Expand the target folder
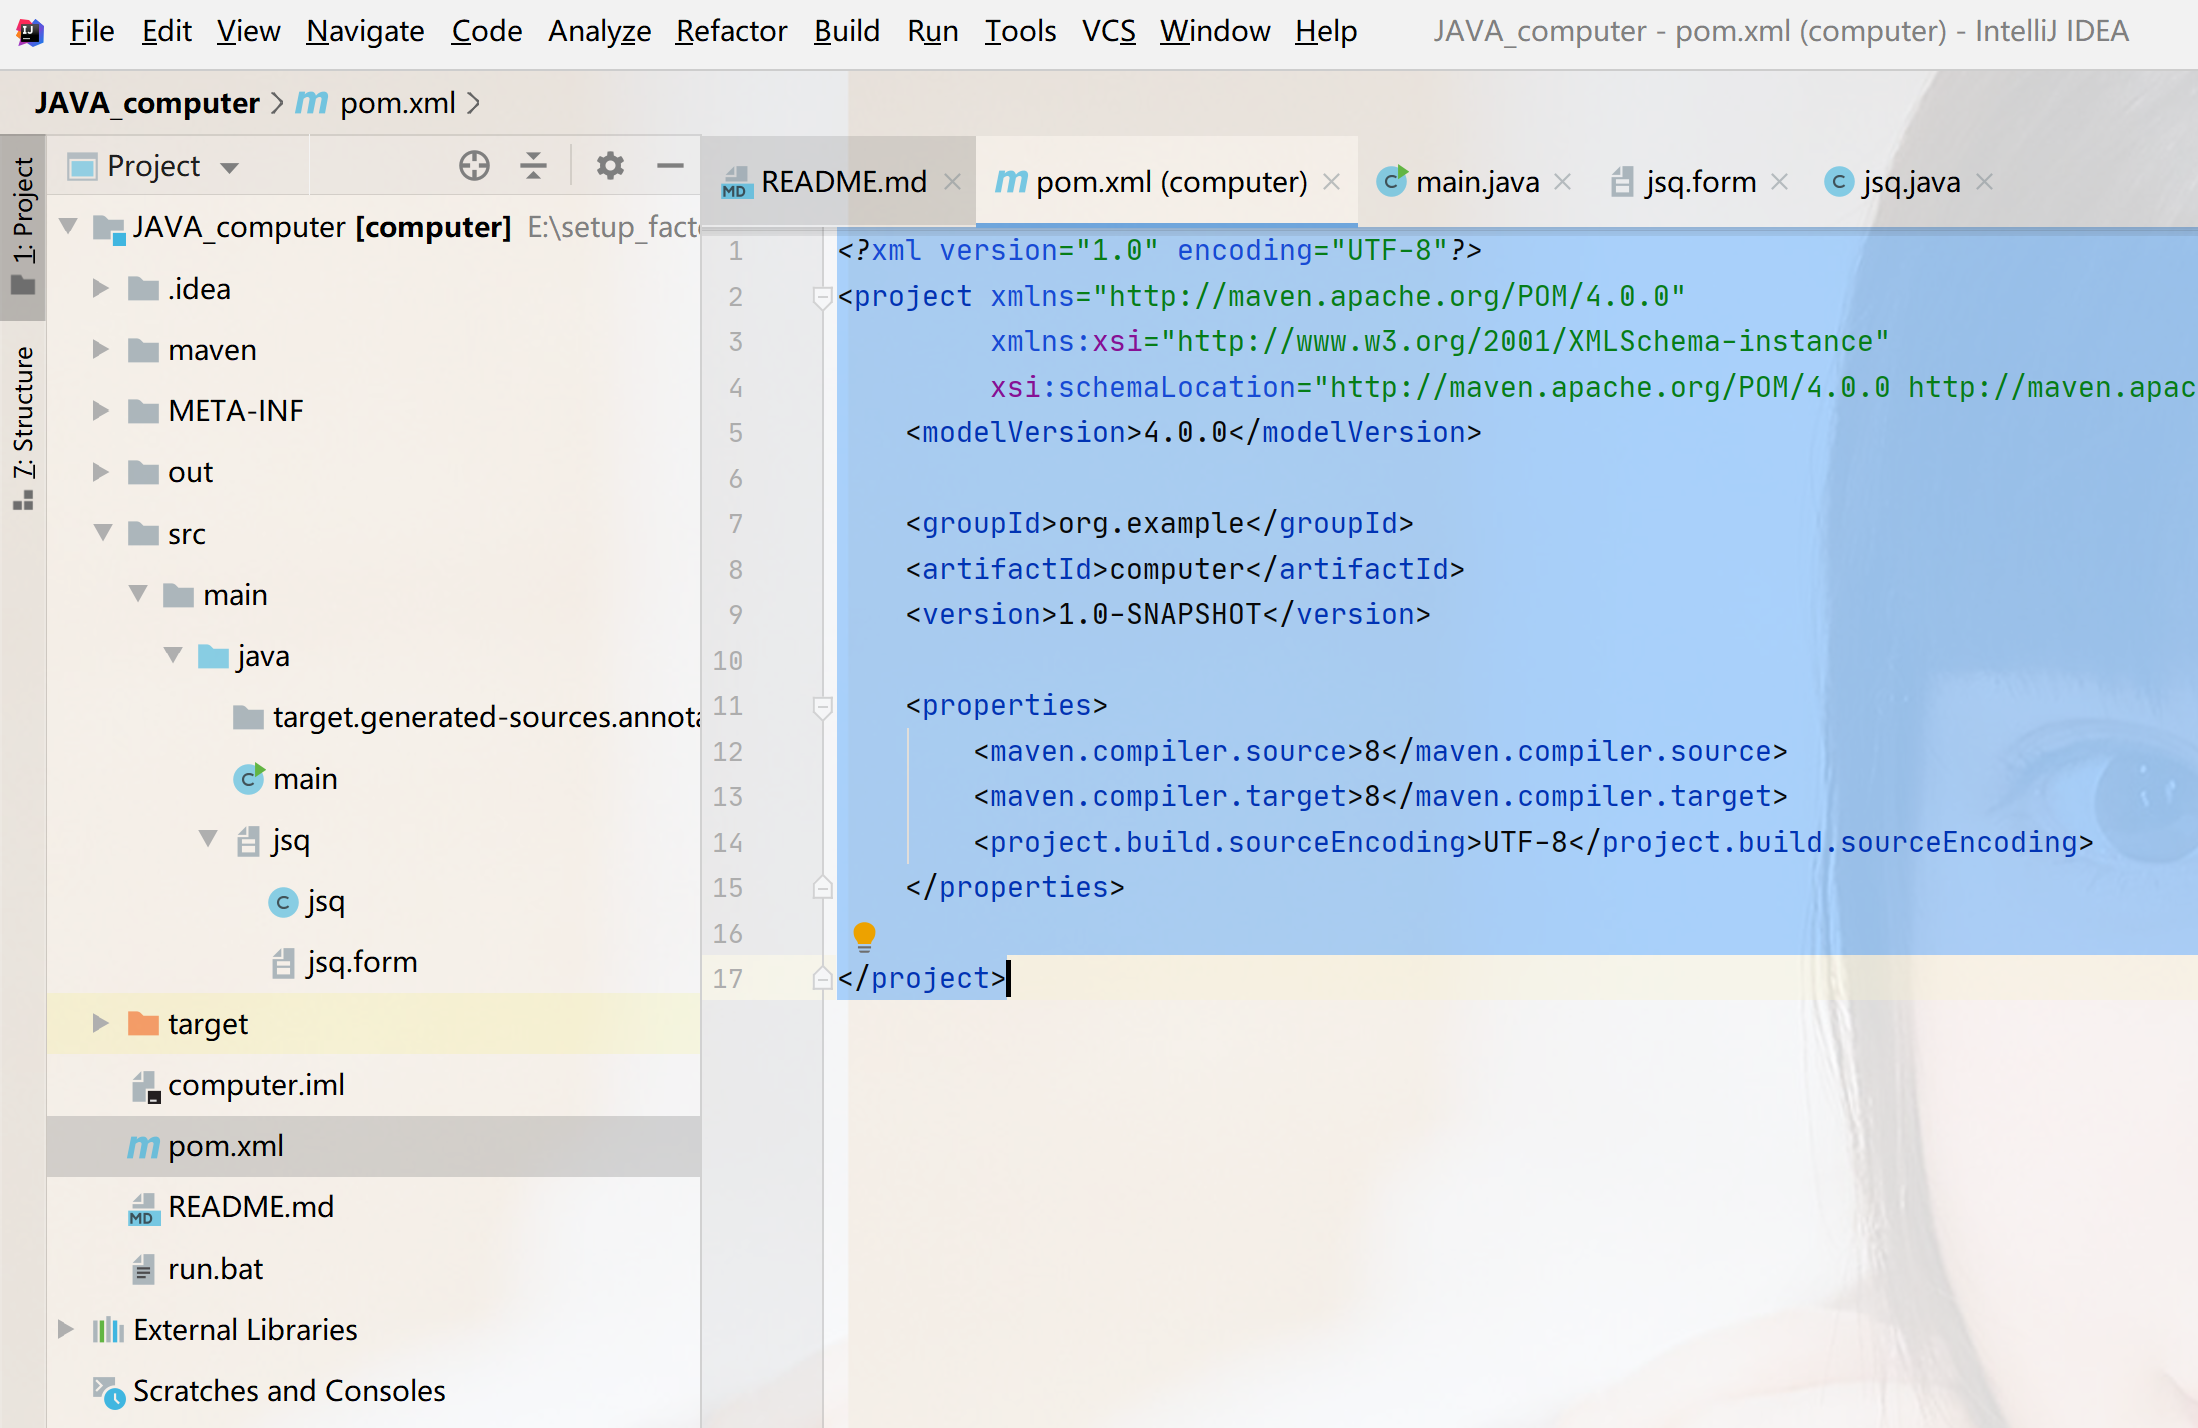 click(100, 1023)
